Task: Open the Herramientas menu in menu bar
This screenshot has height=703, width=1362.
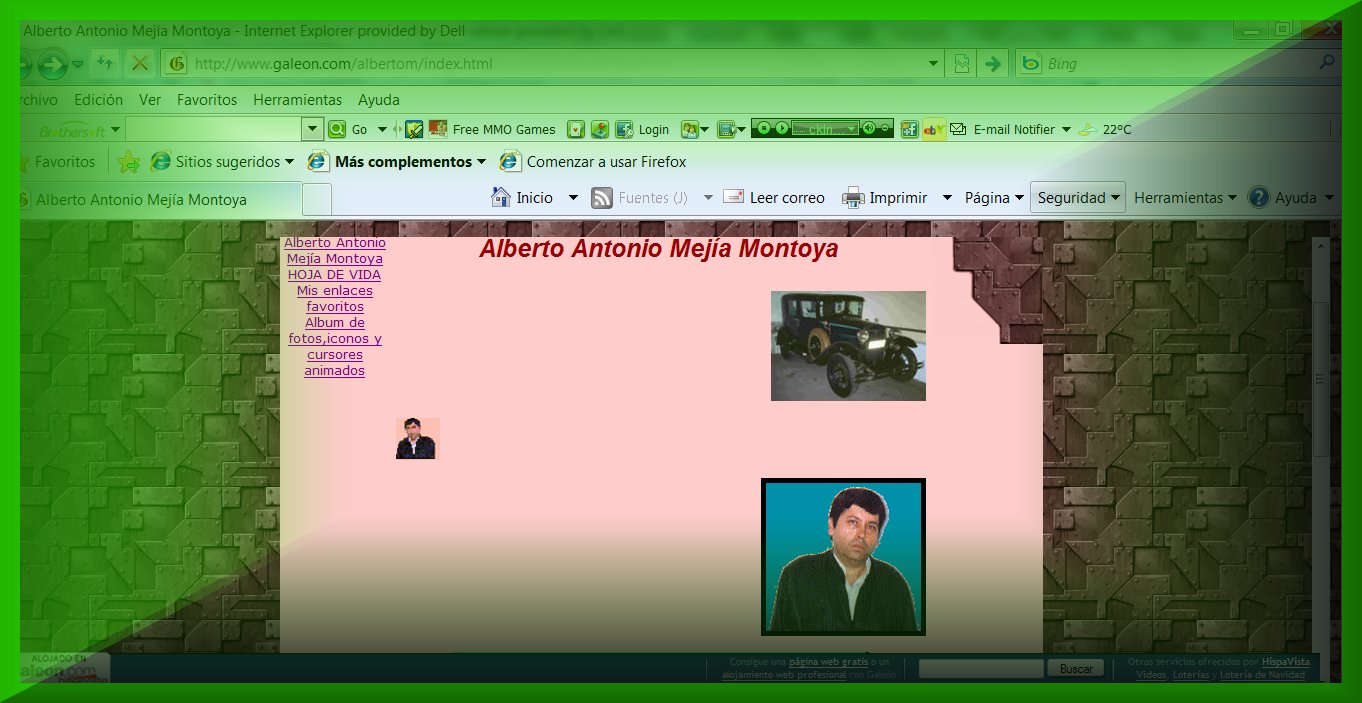Action: 297,100
